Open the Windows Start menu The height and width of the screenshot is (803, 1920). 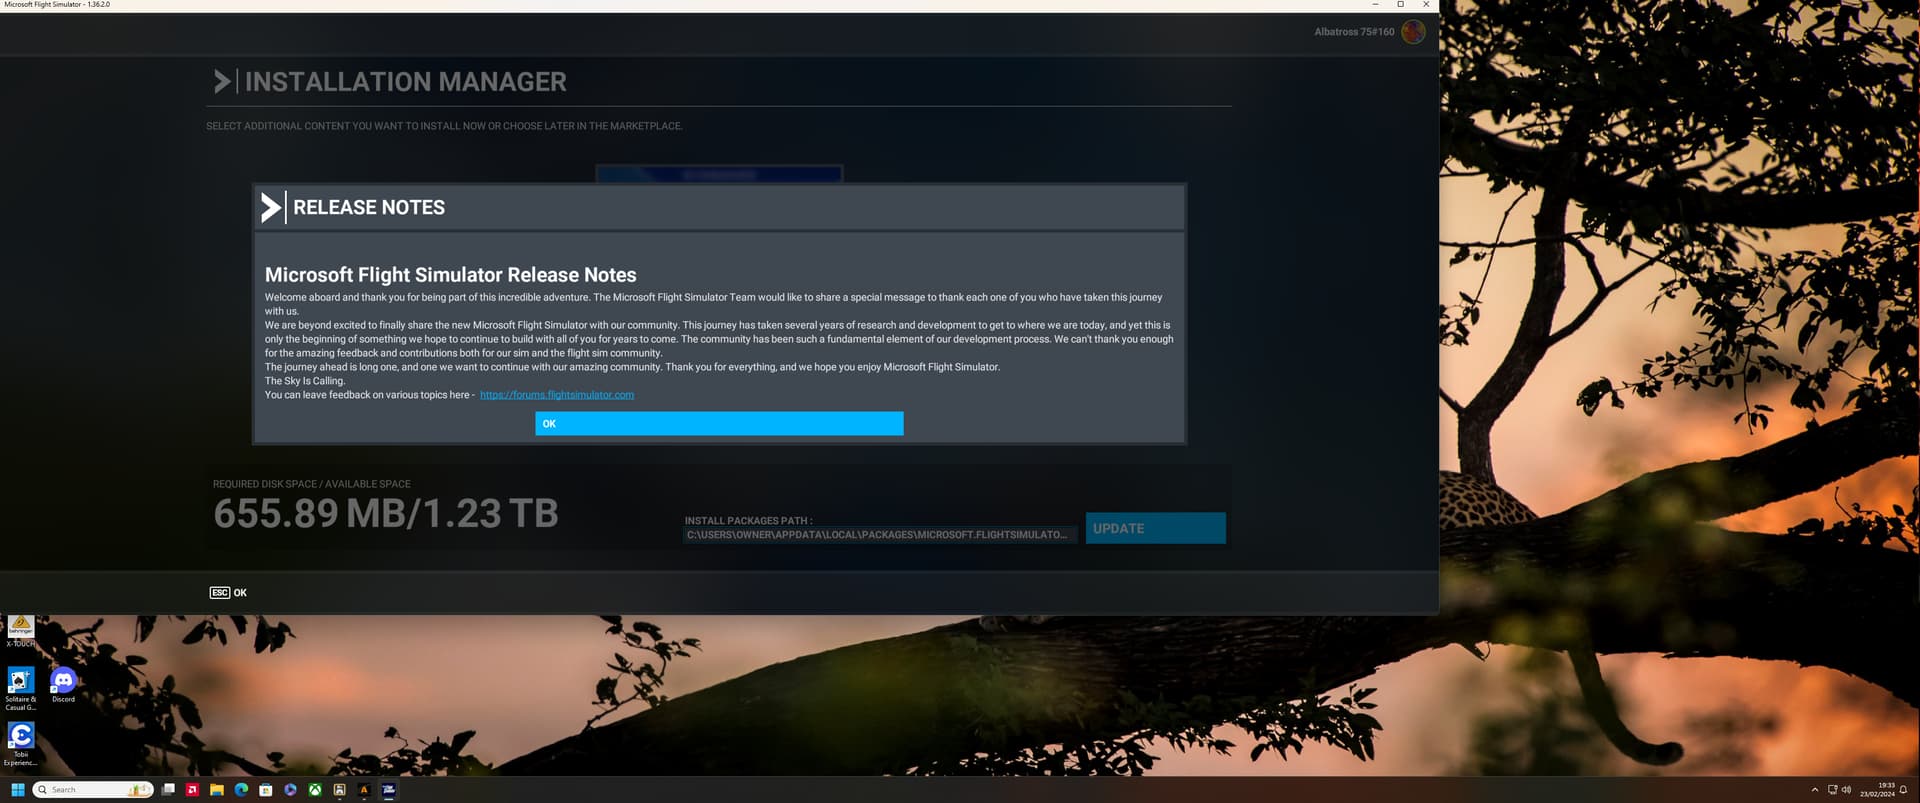point(18,790)
